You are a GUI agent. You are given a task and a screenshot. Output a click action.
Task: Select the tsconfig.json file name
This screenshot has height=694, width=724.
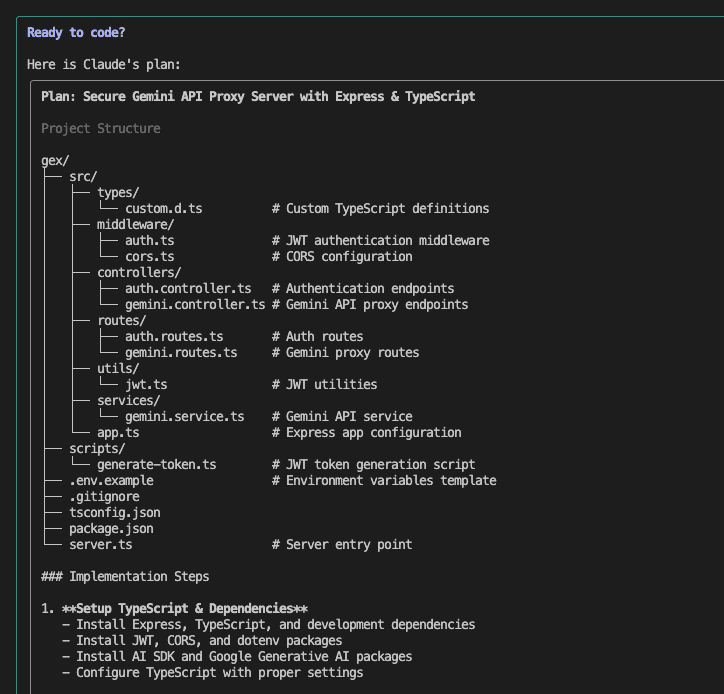point(115,513)
